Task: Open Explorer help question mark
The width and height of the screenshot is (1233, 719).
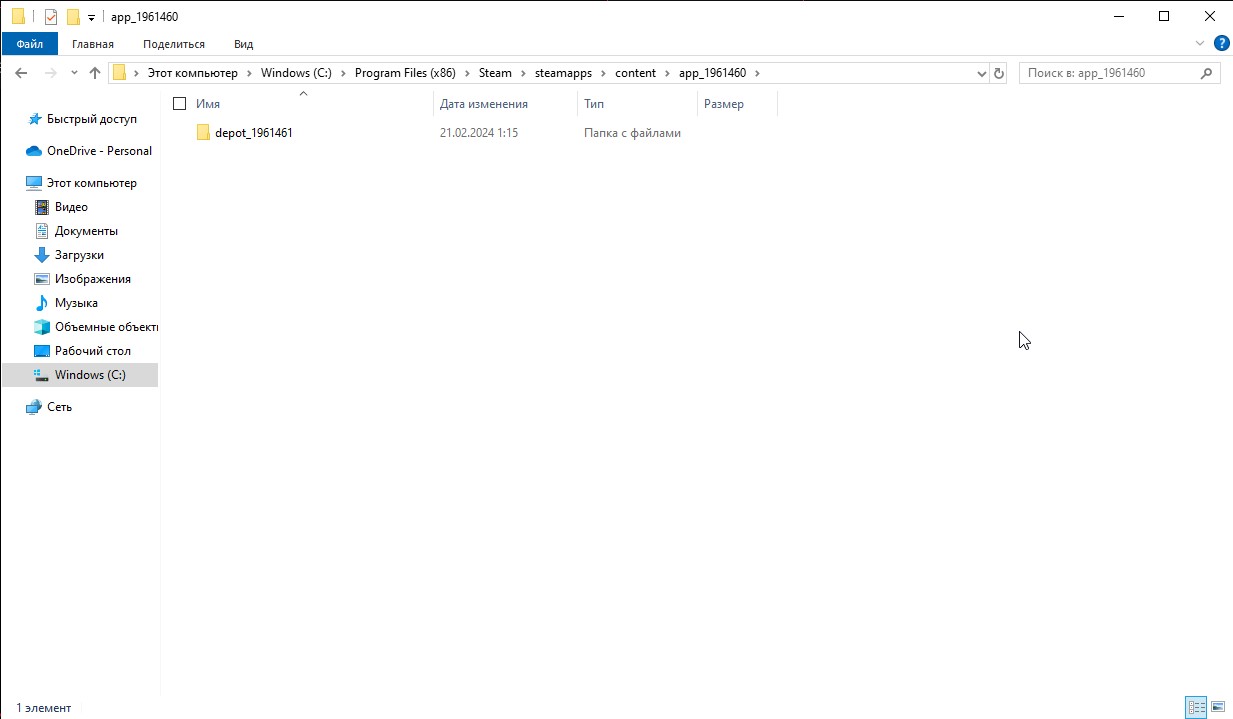Action: tap(1221, 44)
